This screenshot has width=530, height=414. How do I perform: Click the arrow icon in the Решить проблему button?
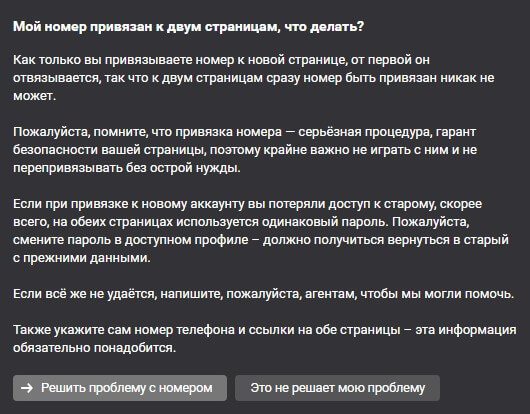pos(27,388)
